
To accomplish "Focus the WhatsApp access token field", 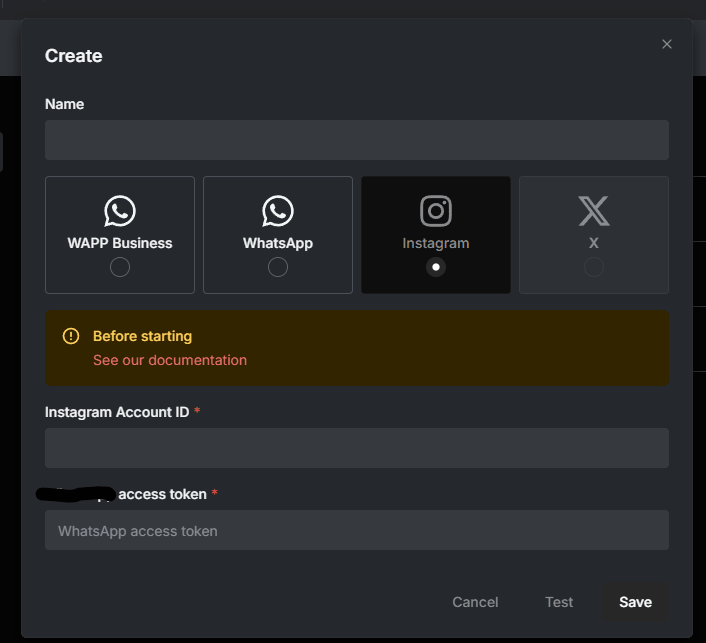I will [357, 530].
